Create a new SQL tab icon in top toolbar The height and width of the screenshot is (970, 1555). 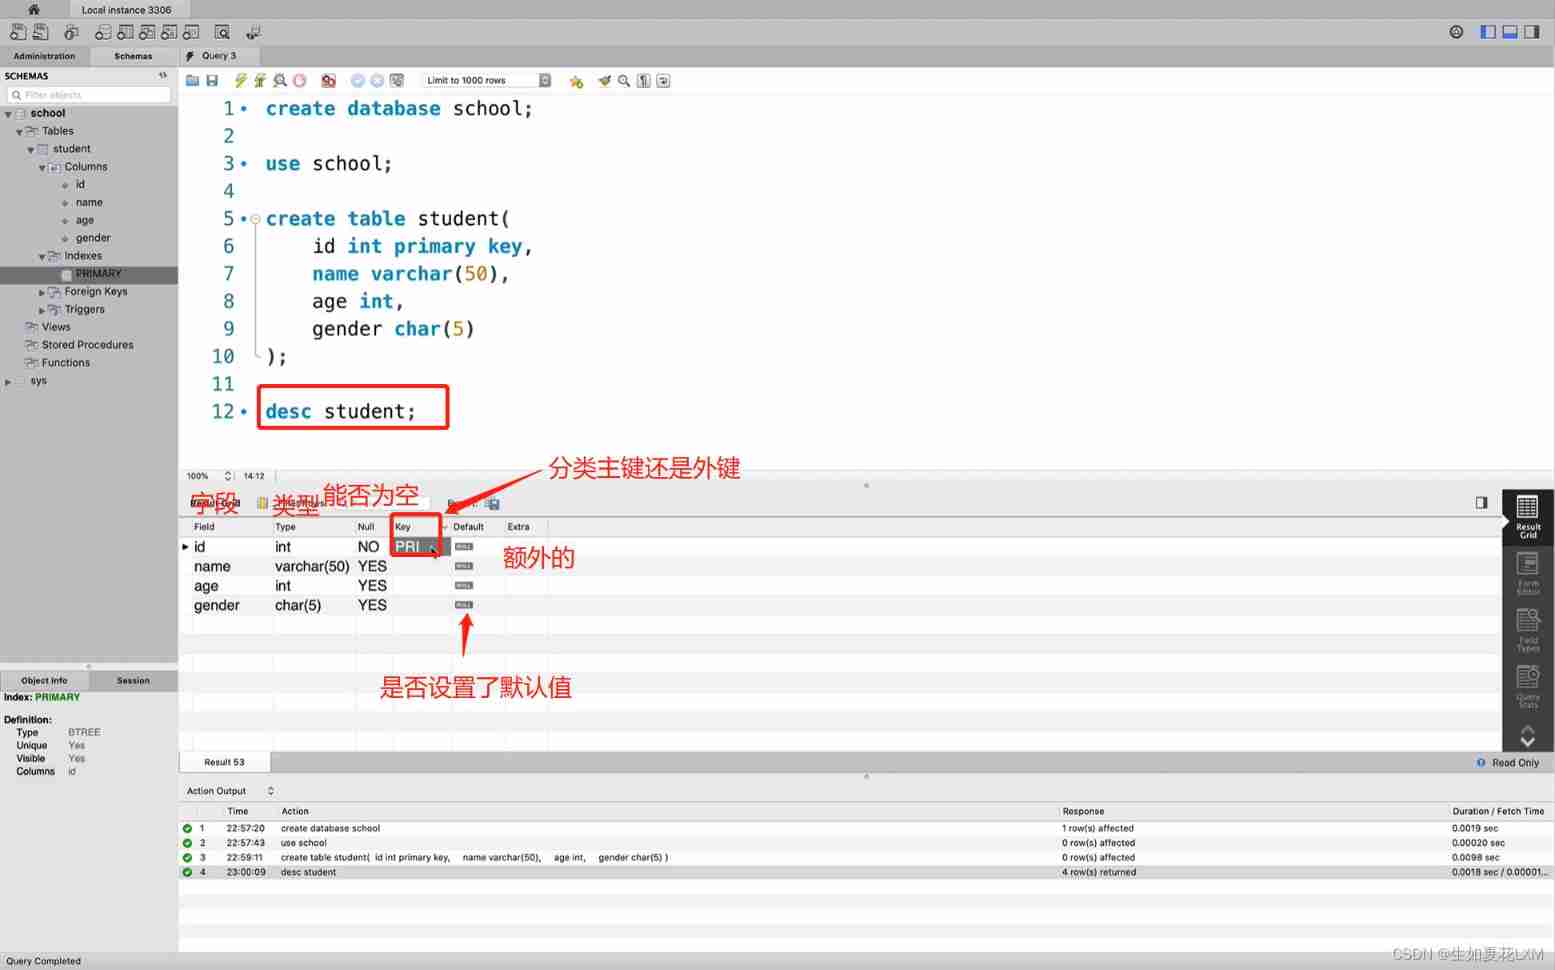coord(18,32)
